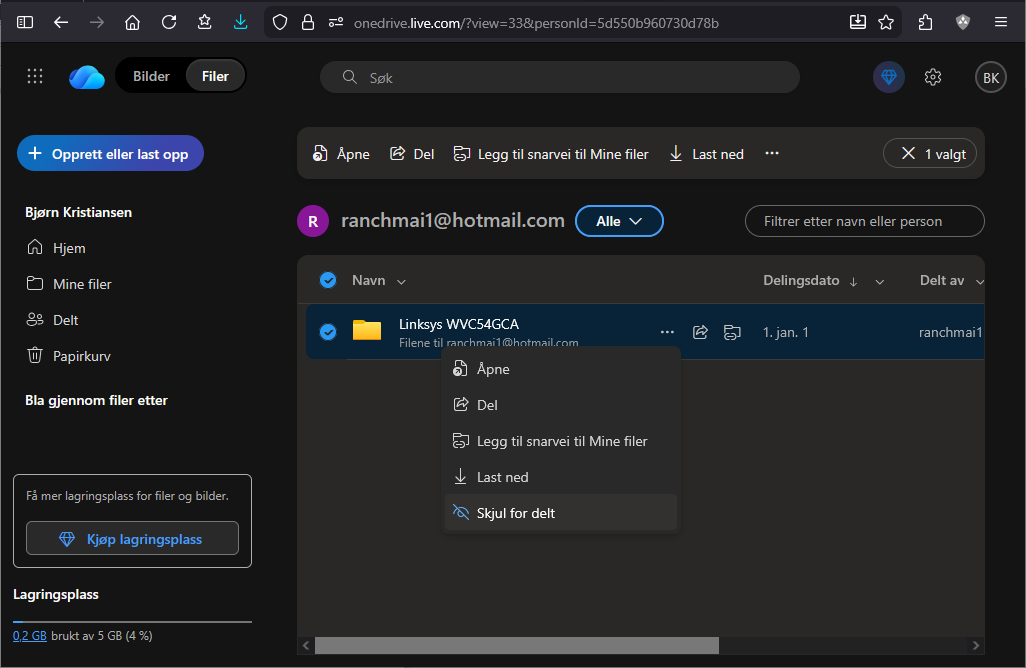Open more toolbar commands ellipsis
This screenshot has height=668, width=1026.
click(x=771, y=153)
